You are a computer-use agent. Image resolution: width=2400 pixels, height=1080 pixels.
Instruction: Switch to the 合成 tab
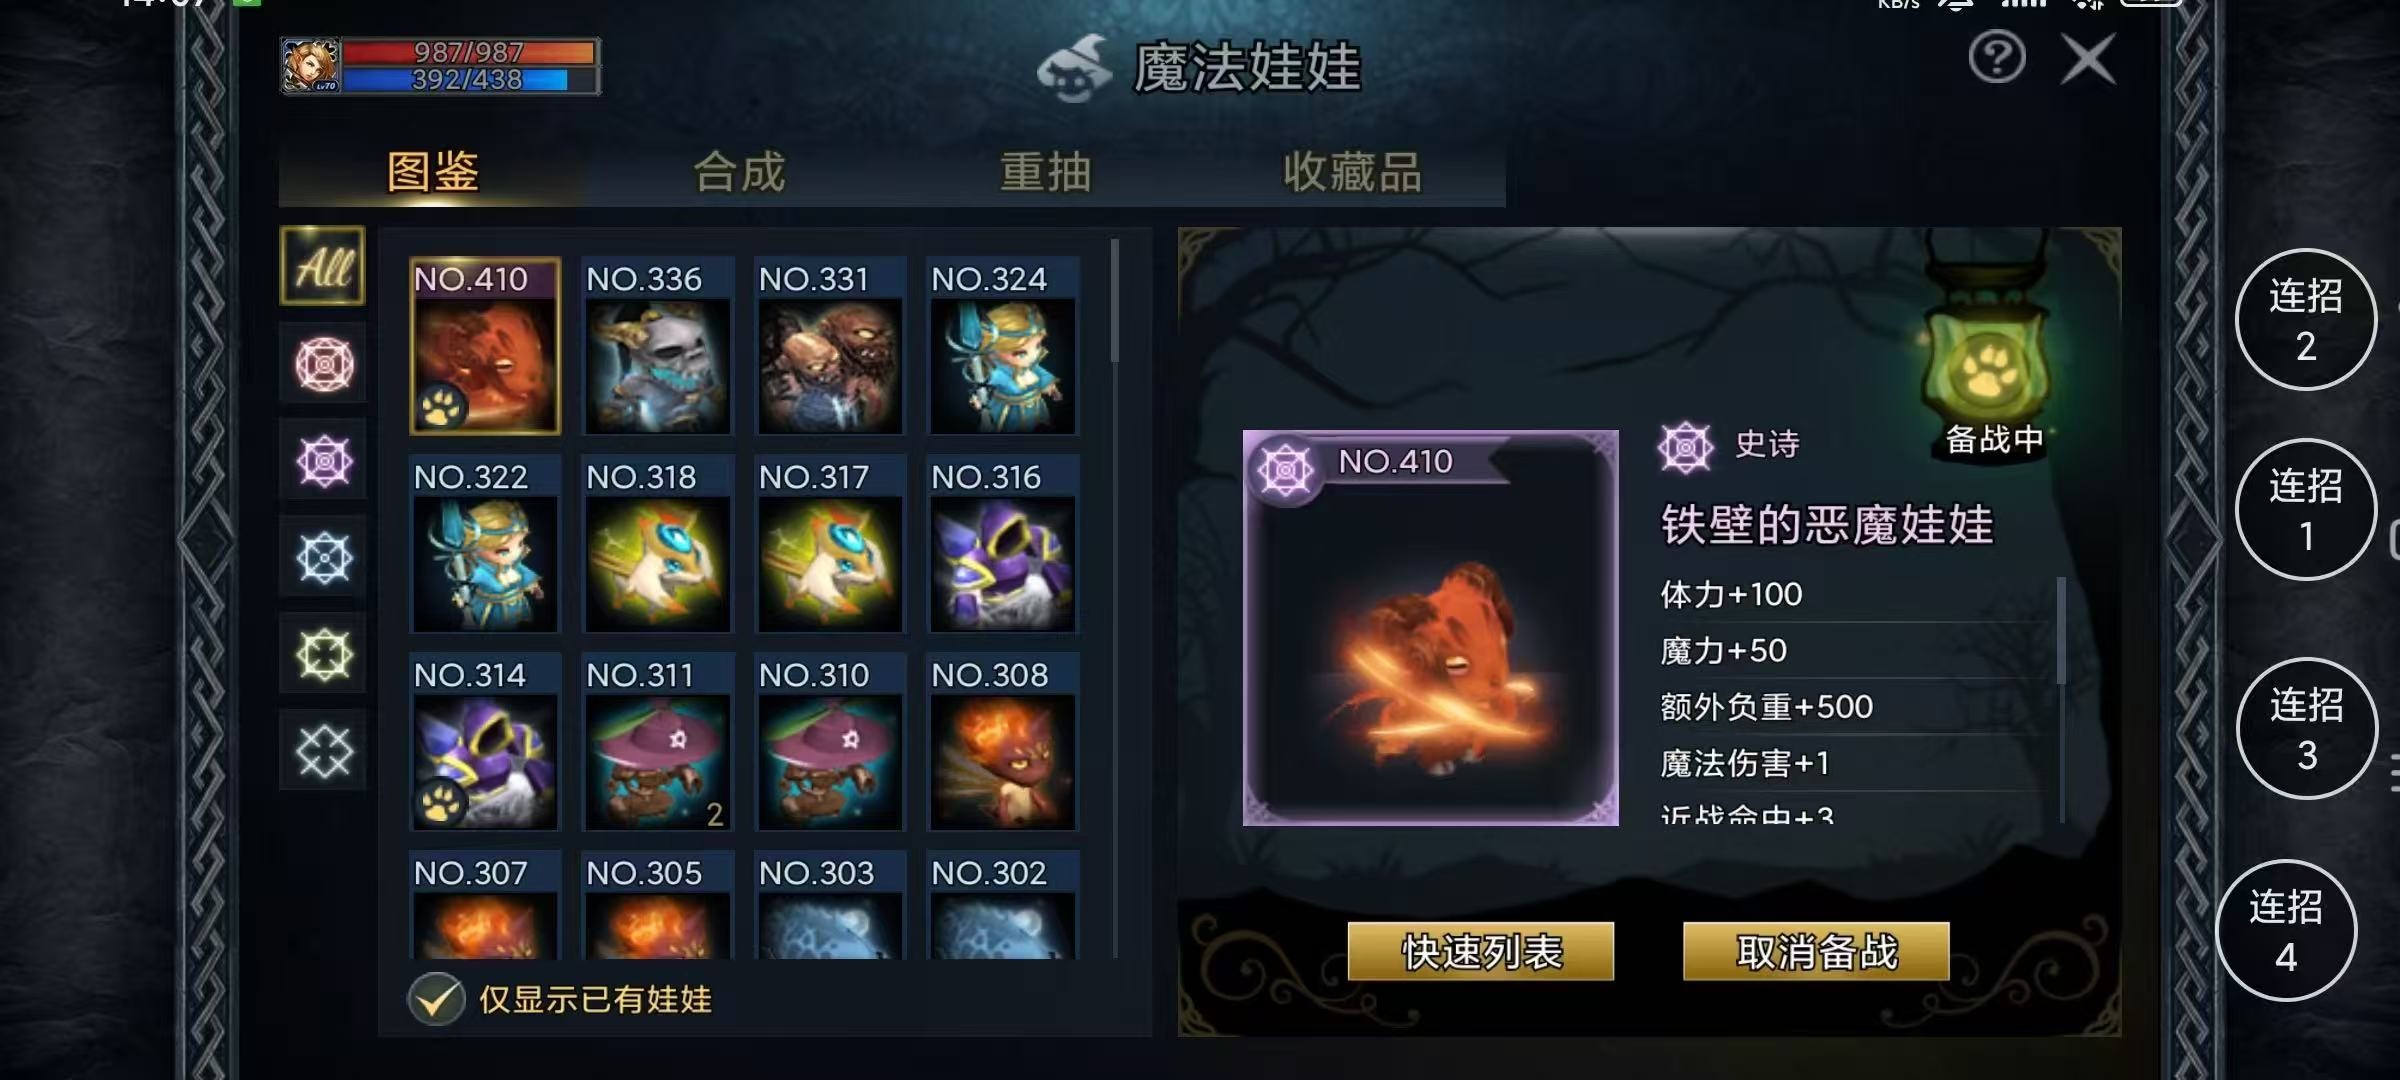[740, 172]
